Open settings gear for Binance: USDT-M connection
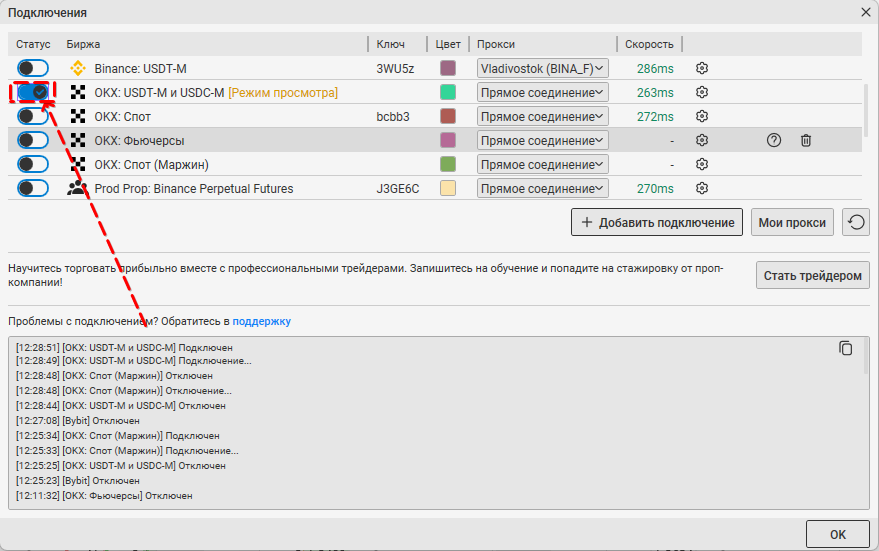879x551 pixels. 702,68
